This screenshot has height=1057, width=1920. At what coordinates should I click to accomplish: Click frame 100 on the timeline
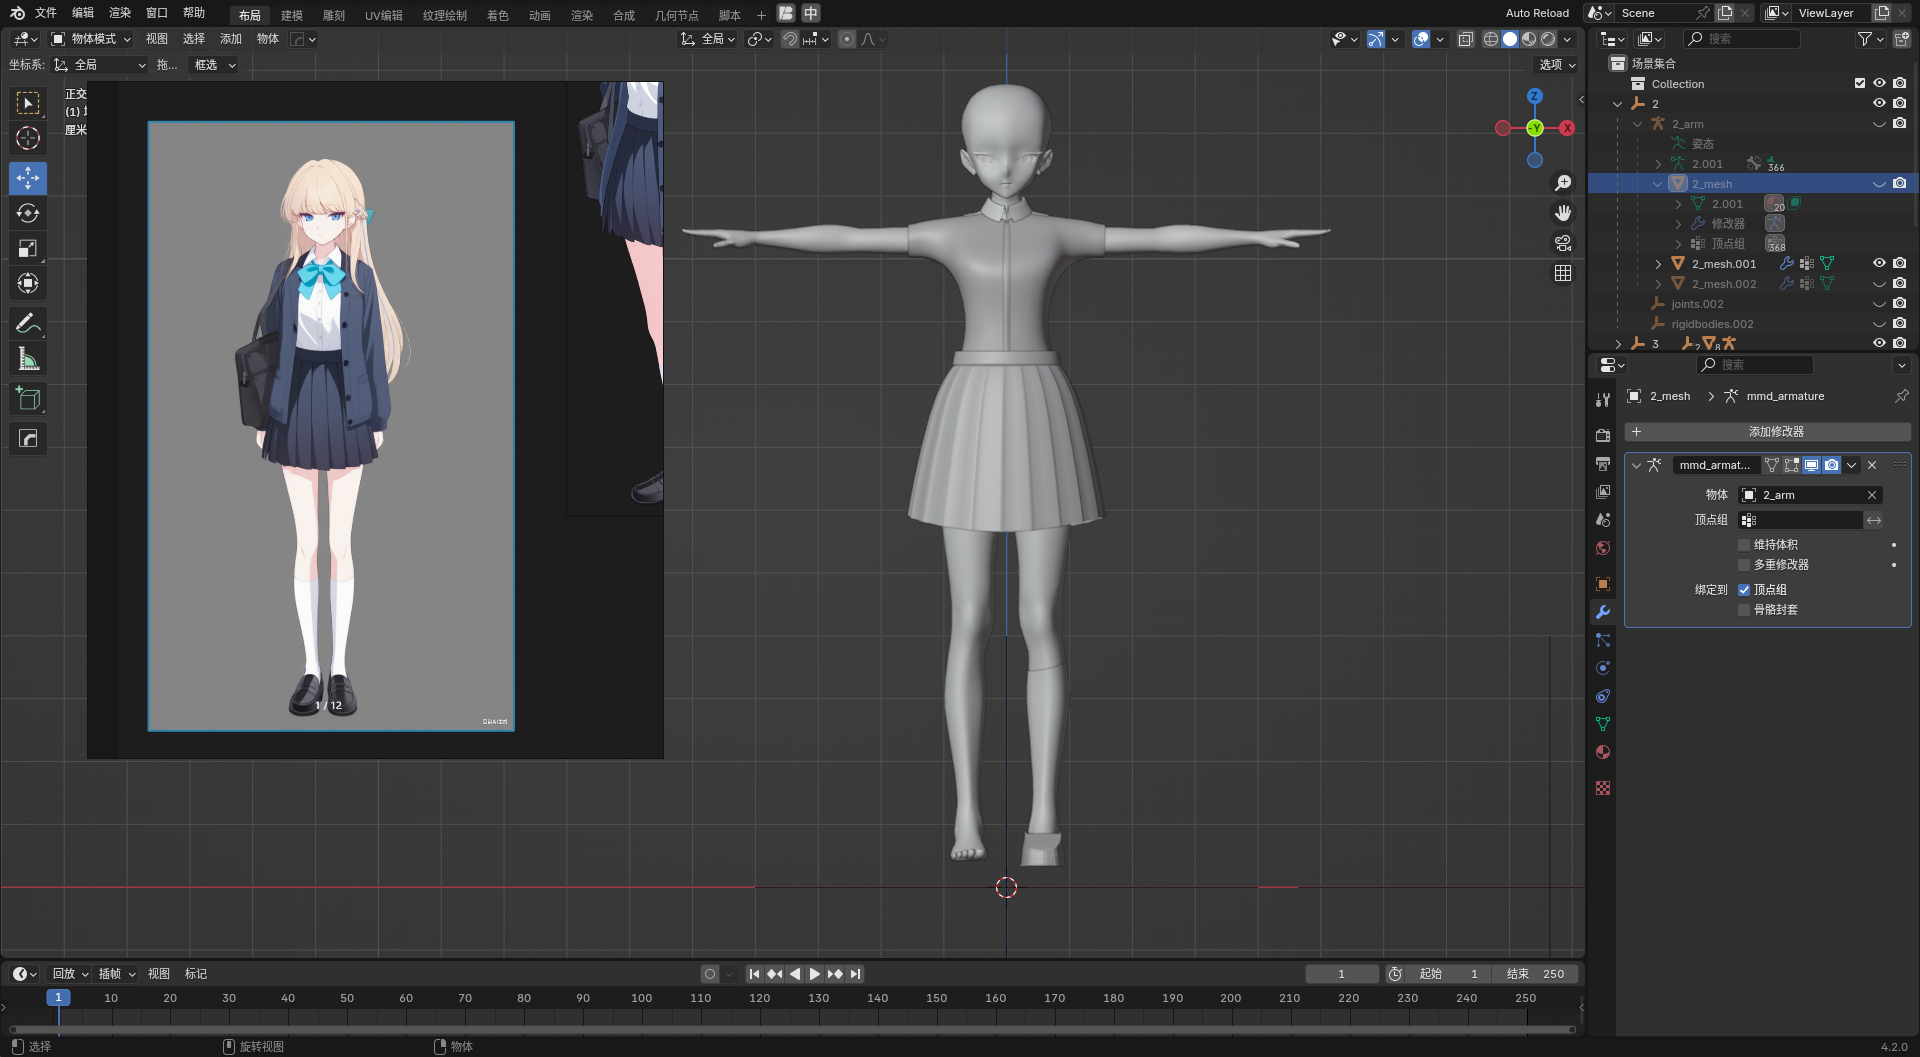click(x=642, y=998)
